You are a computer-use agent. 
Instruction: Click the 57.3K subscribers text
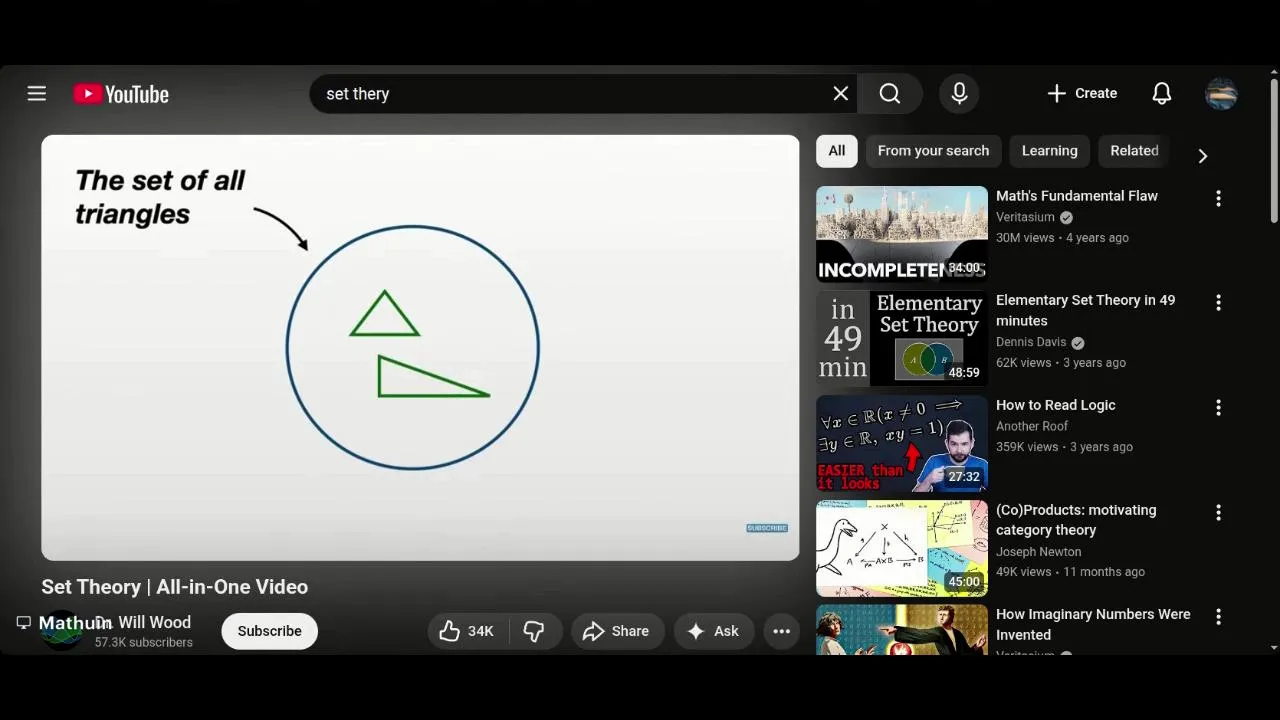(x=144, y=642)
